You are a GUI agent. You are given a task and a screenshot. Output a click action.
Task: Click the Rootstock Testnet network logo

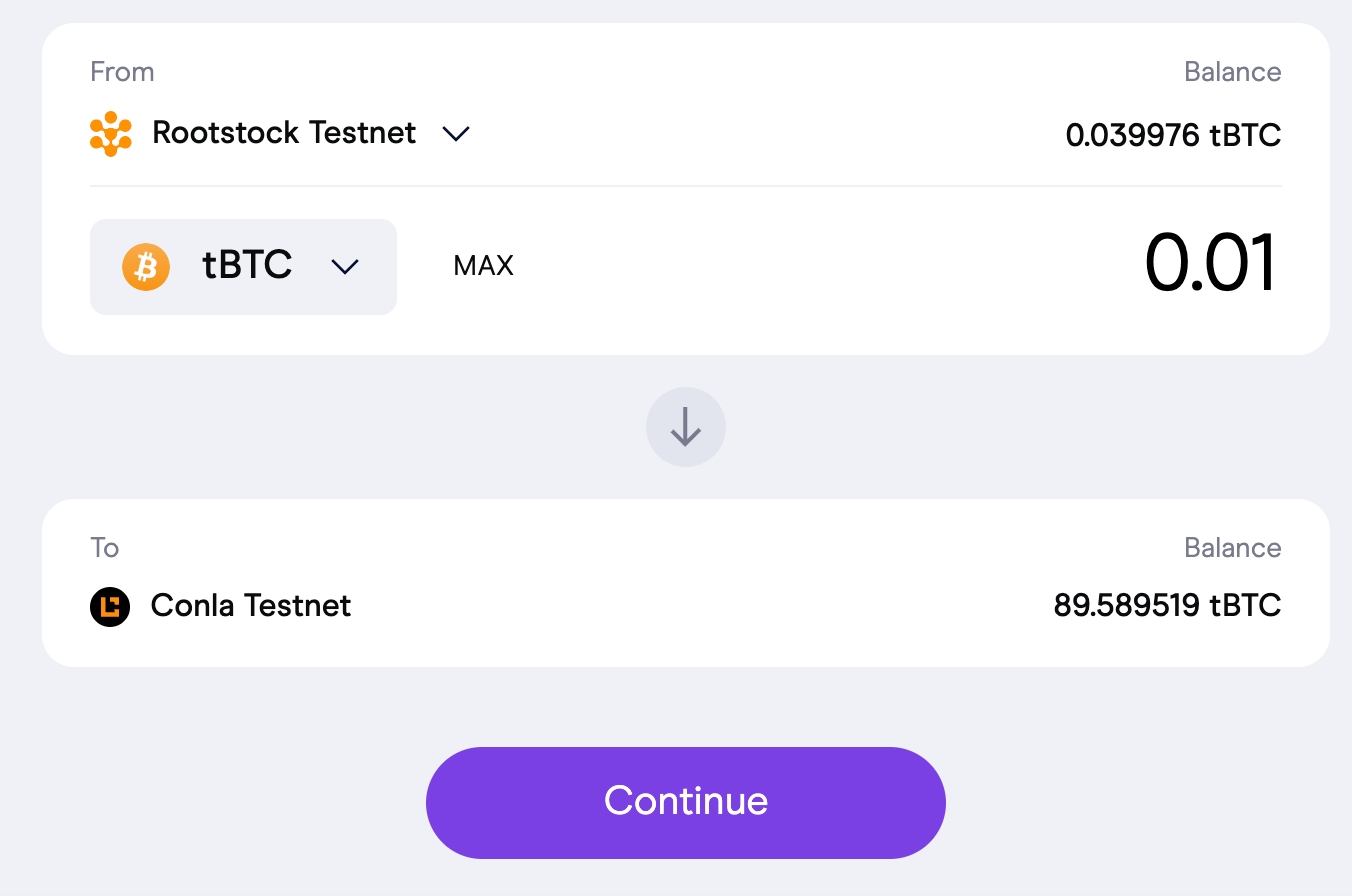click(x=111, y=133)
